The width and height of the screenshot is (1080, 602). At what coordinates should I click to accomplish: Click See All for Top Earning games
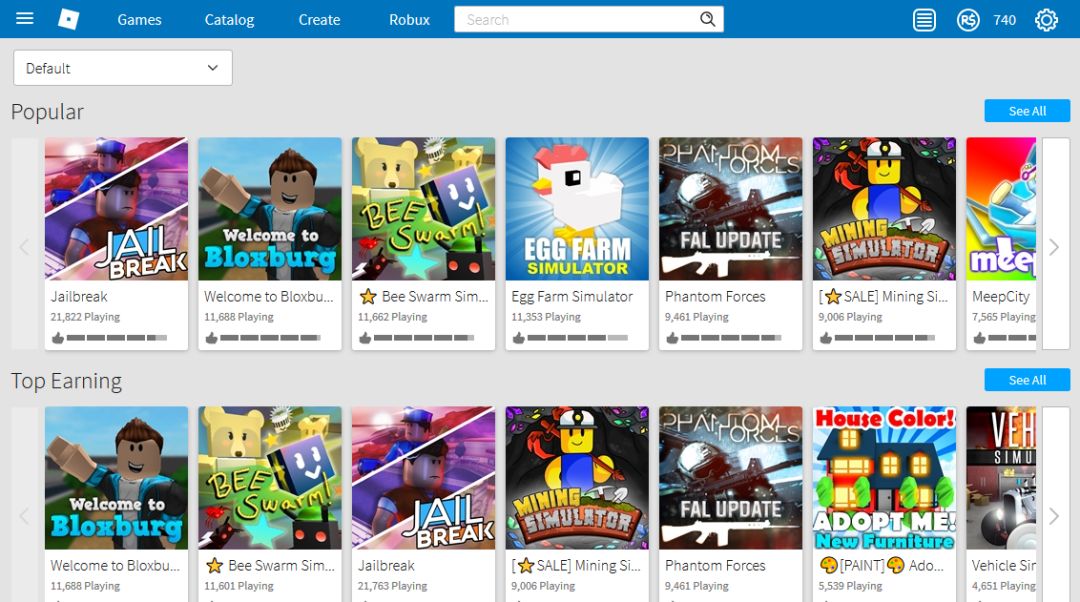click(x=1027, y=380)
